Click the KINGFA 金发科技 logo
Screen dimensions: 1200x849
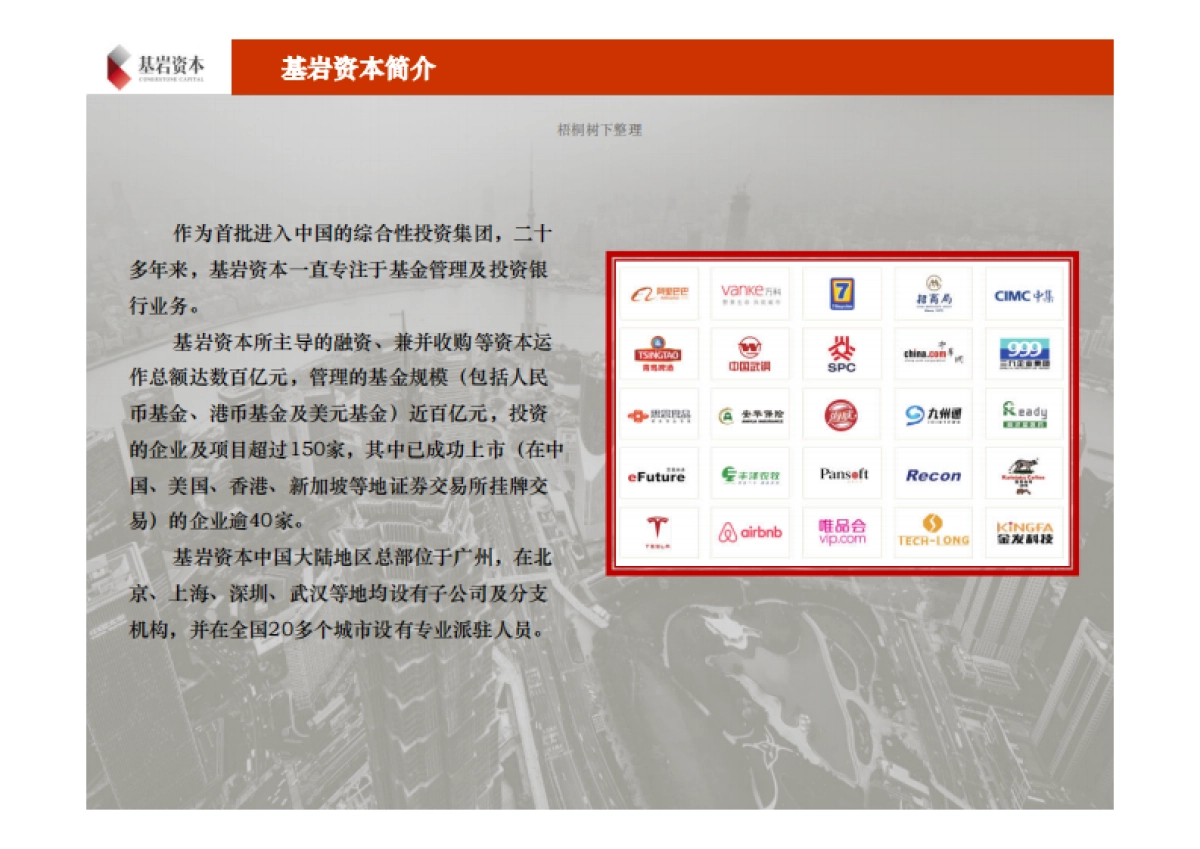point(1024,531)
